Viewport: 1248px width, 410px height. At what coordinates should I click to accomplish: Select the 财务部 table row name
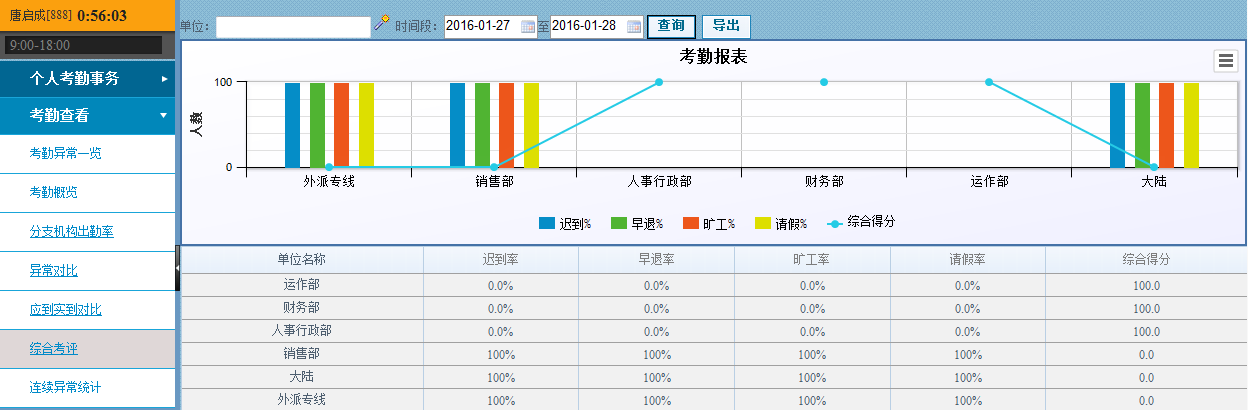tap(301, 308)
